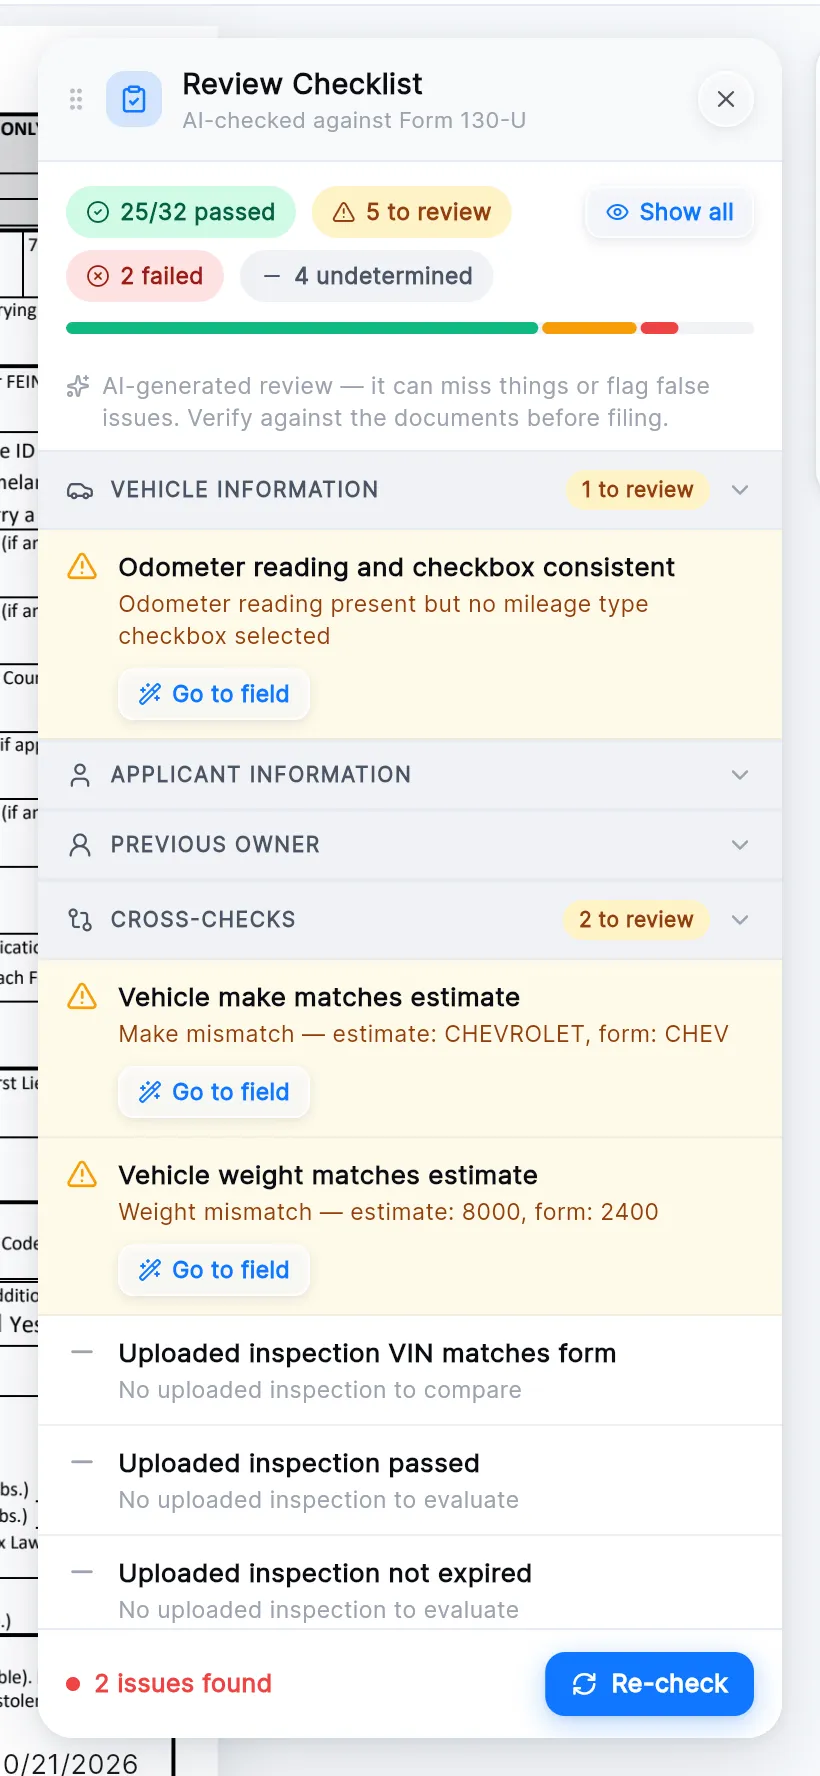Viewport: 820px width, 1776px height.
Task: Go to field for Vehicle weight mismatch
Action: pyautogui.click(x=214, y=1270)
